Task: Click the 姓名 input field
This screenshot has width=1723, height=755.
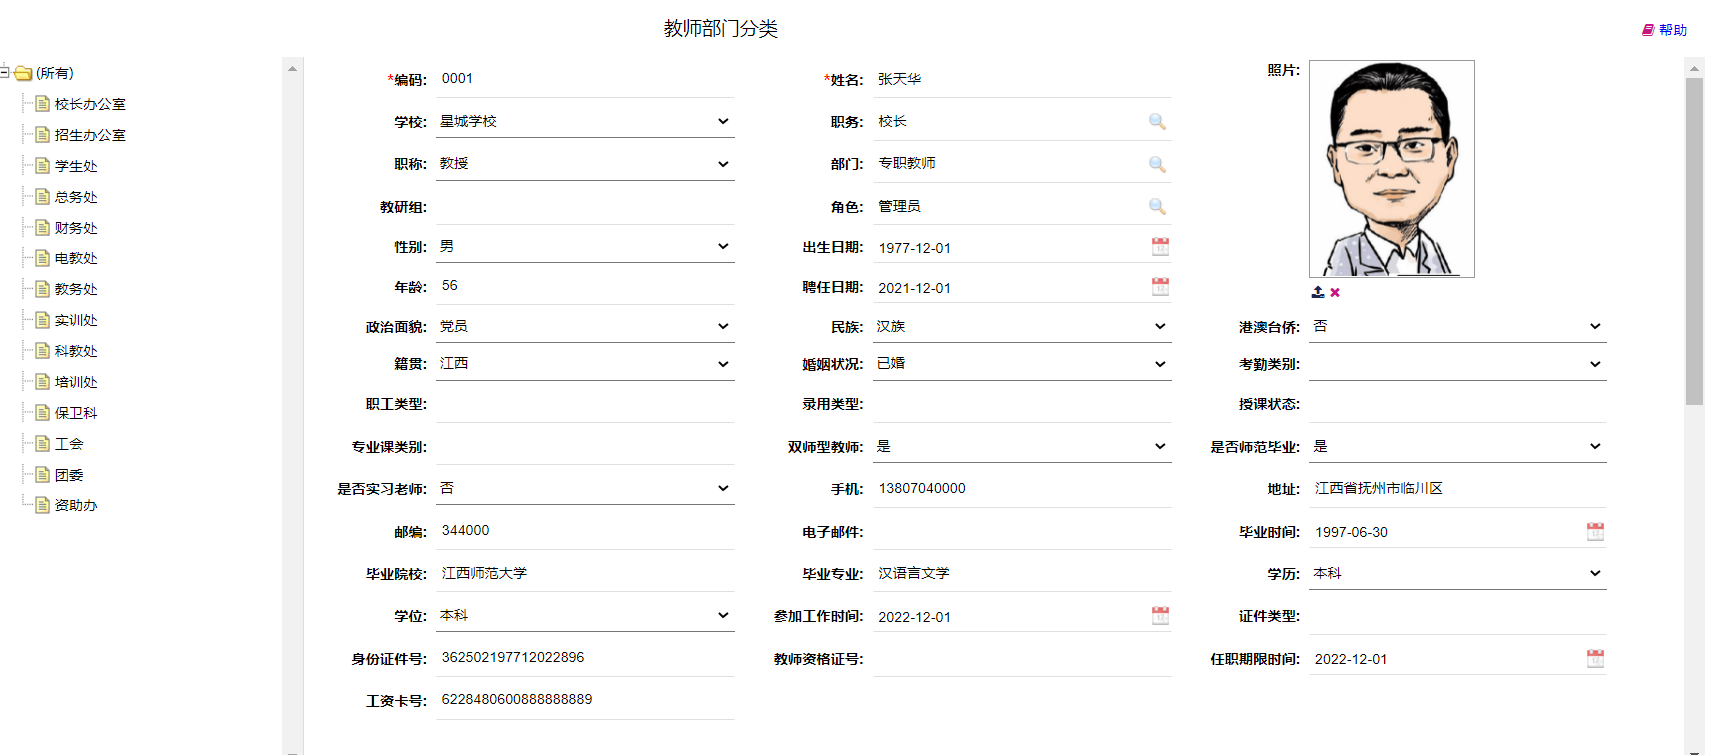Action: click(x=1022, y=79)
